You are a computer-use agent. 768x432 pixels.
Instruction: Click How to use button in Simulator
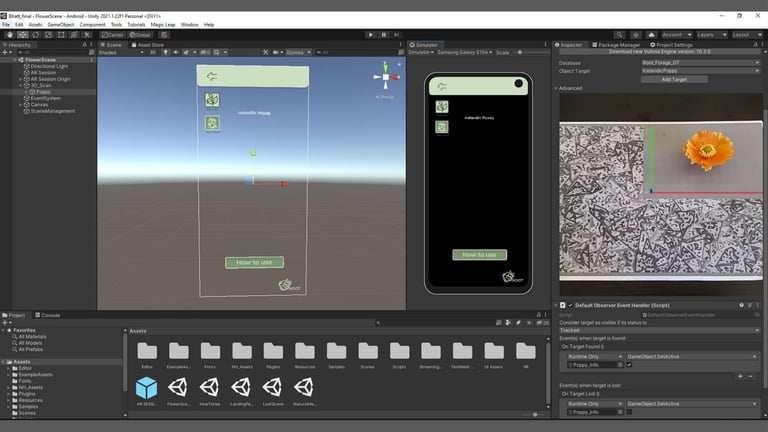click(x=479, y=255)
